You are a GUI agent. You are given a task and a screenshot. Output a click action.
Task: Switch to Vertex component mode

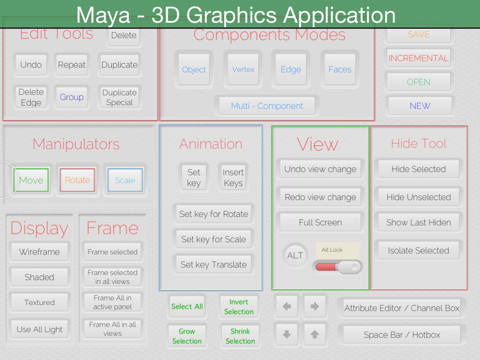(x=243, y=69)
